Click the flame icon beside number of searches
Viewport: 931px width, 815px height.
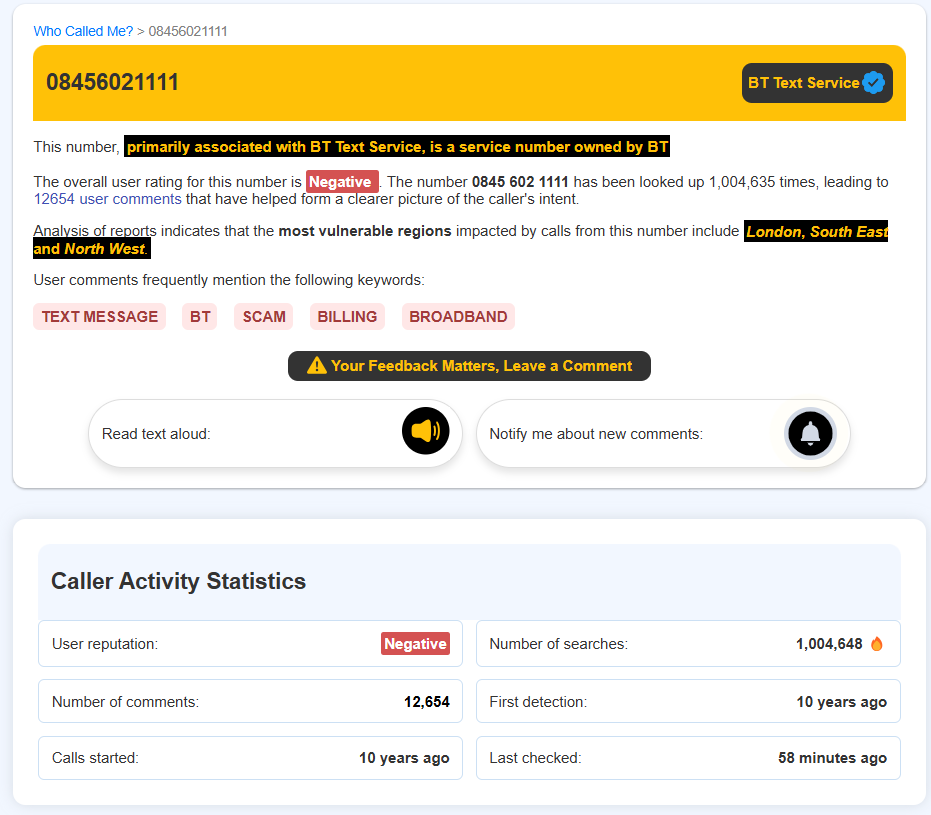click(x=876, y=643)
